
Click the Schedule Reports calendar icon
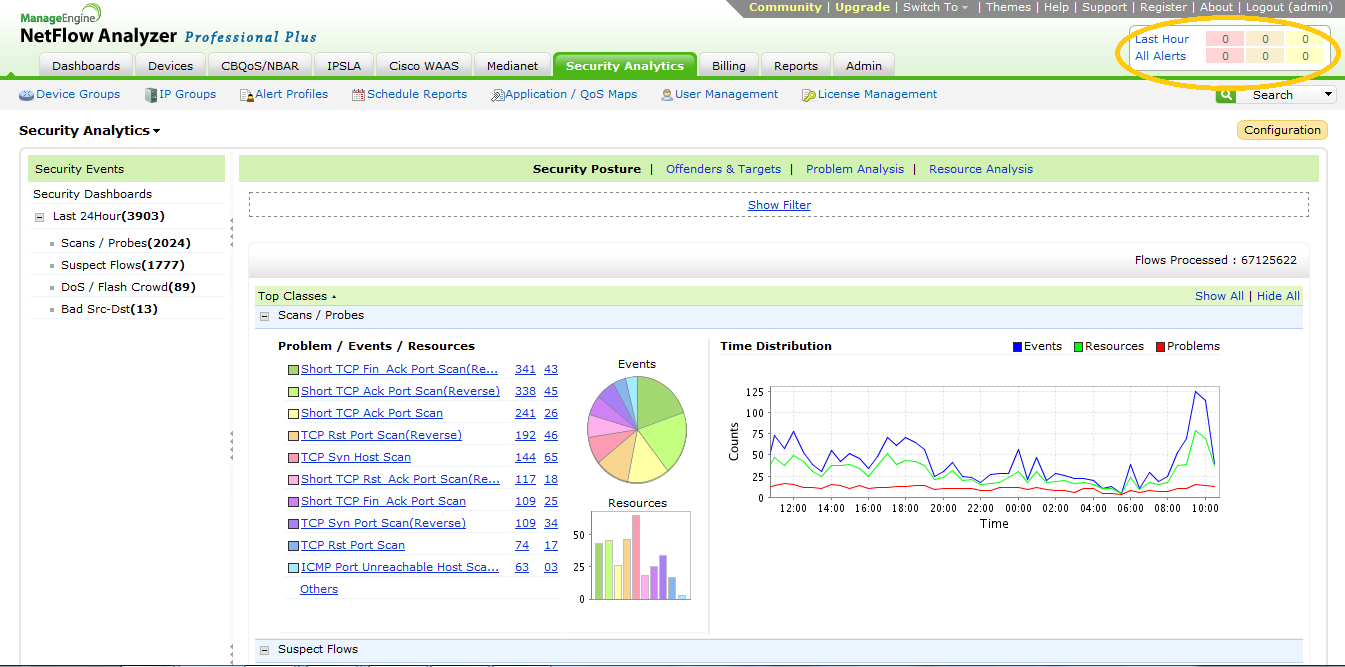pos(358,95)
